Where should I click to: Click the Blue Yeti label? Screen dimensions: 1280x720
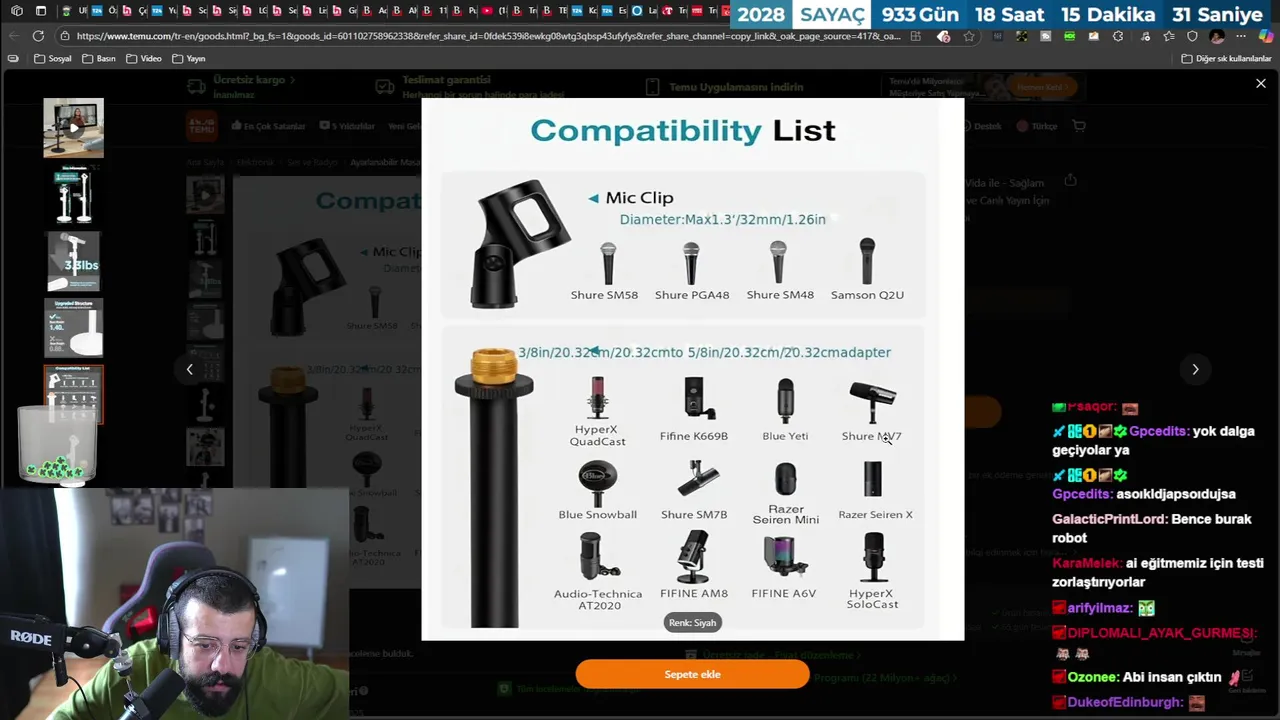[785, 436]
